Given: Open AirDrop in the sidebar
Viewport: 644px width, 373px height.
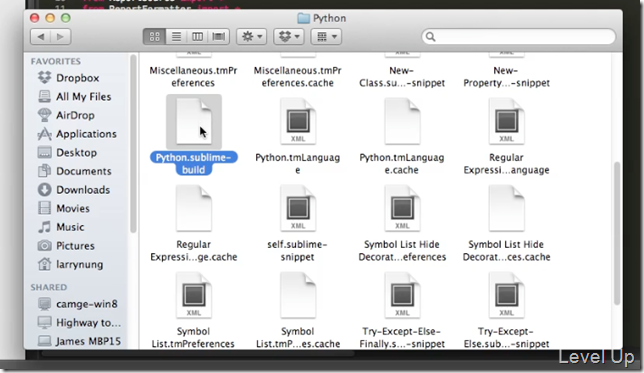Looking at the screenshot, I should (66, 115).
